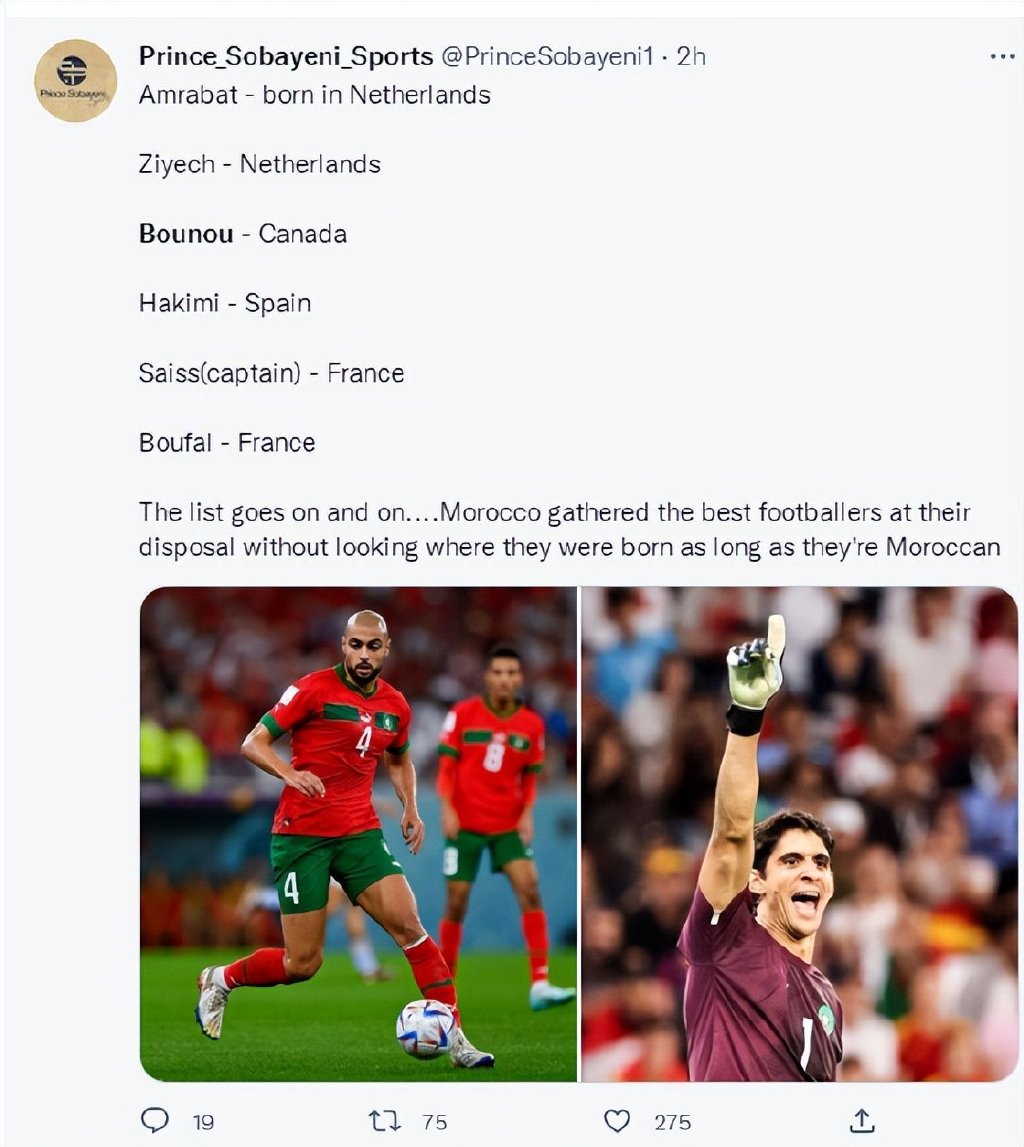The width and height of the screenshot is (1024, 1147).
Task: Click the 19 replies count
Action: point(203,1122)
